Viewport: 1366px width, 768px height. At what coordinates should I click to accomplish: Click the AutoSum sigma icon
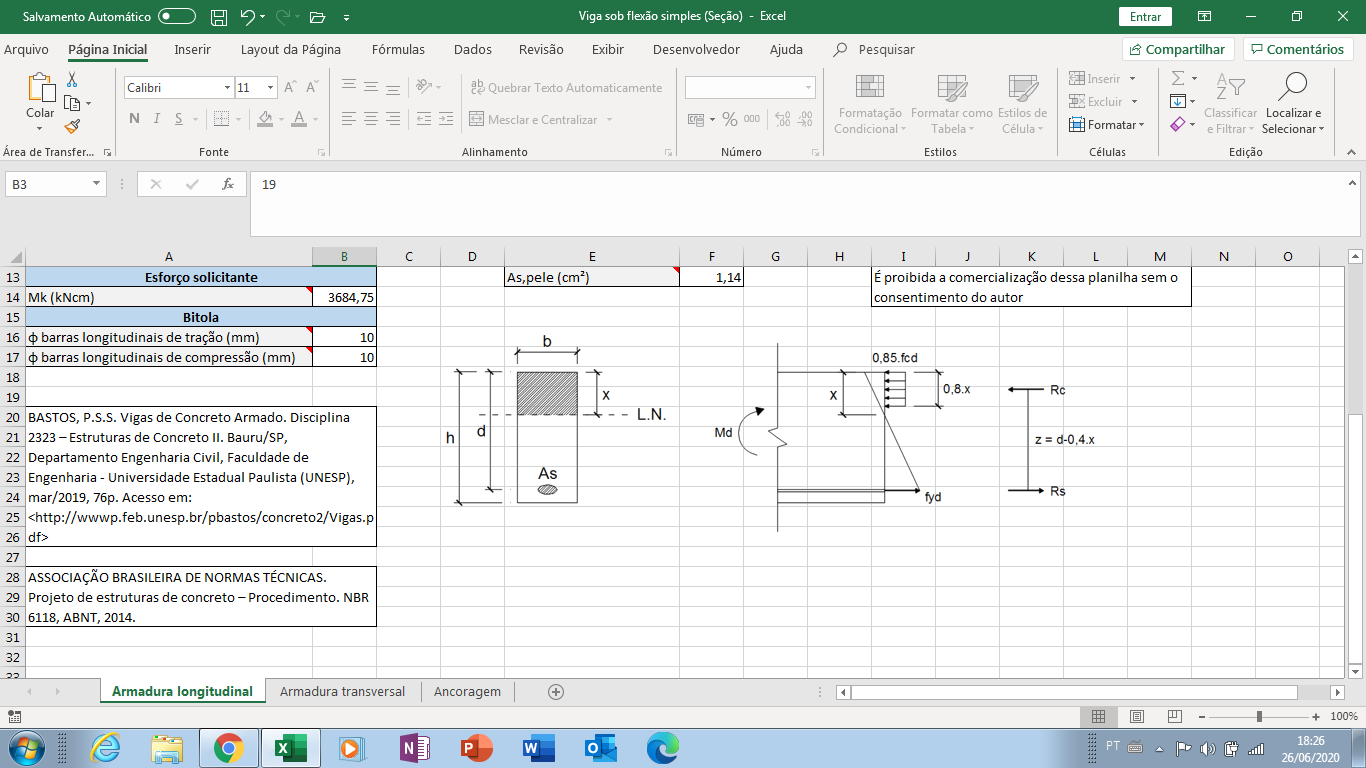point(1178,78)
